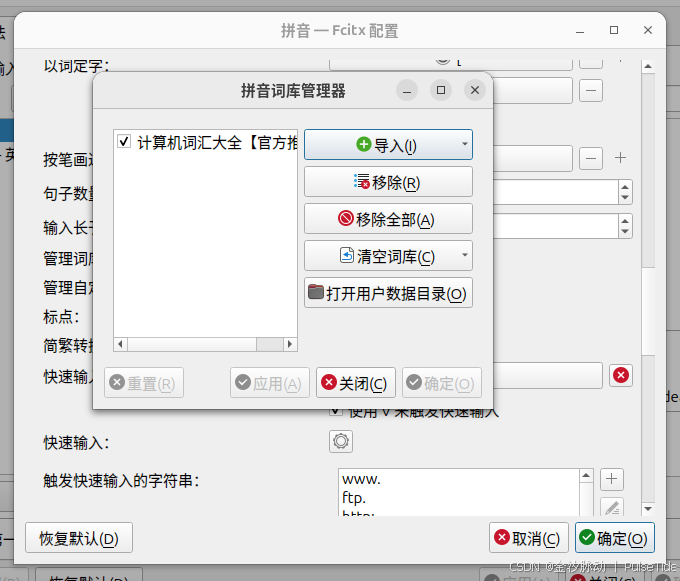
Task: Maximize the 拼音词库管理器 dialog
Action: pos(441,90)
